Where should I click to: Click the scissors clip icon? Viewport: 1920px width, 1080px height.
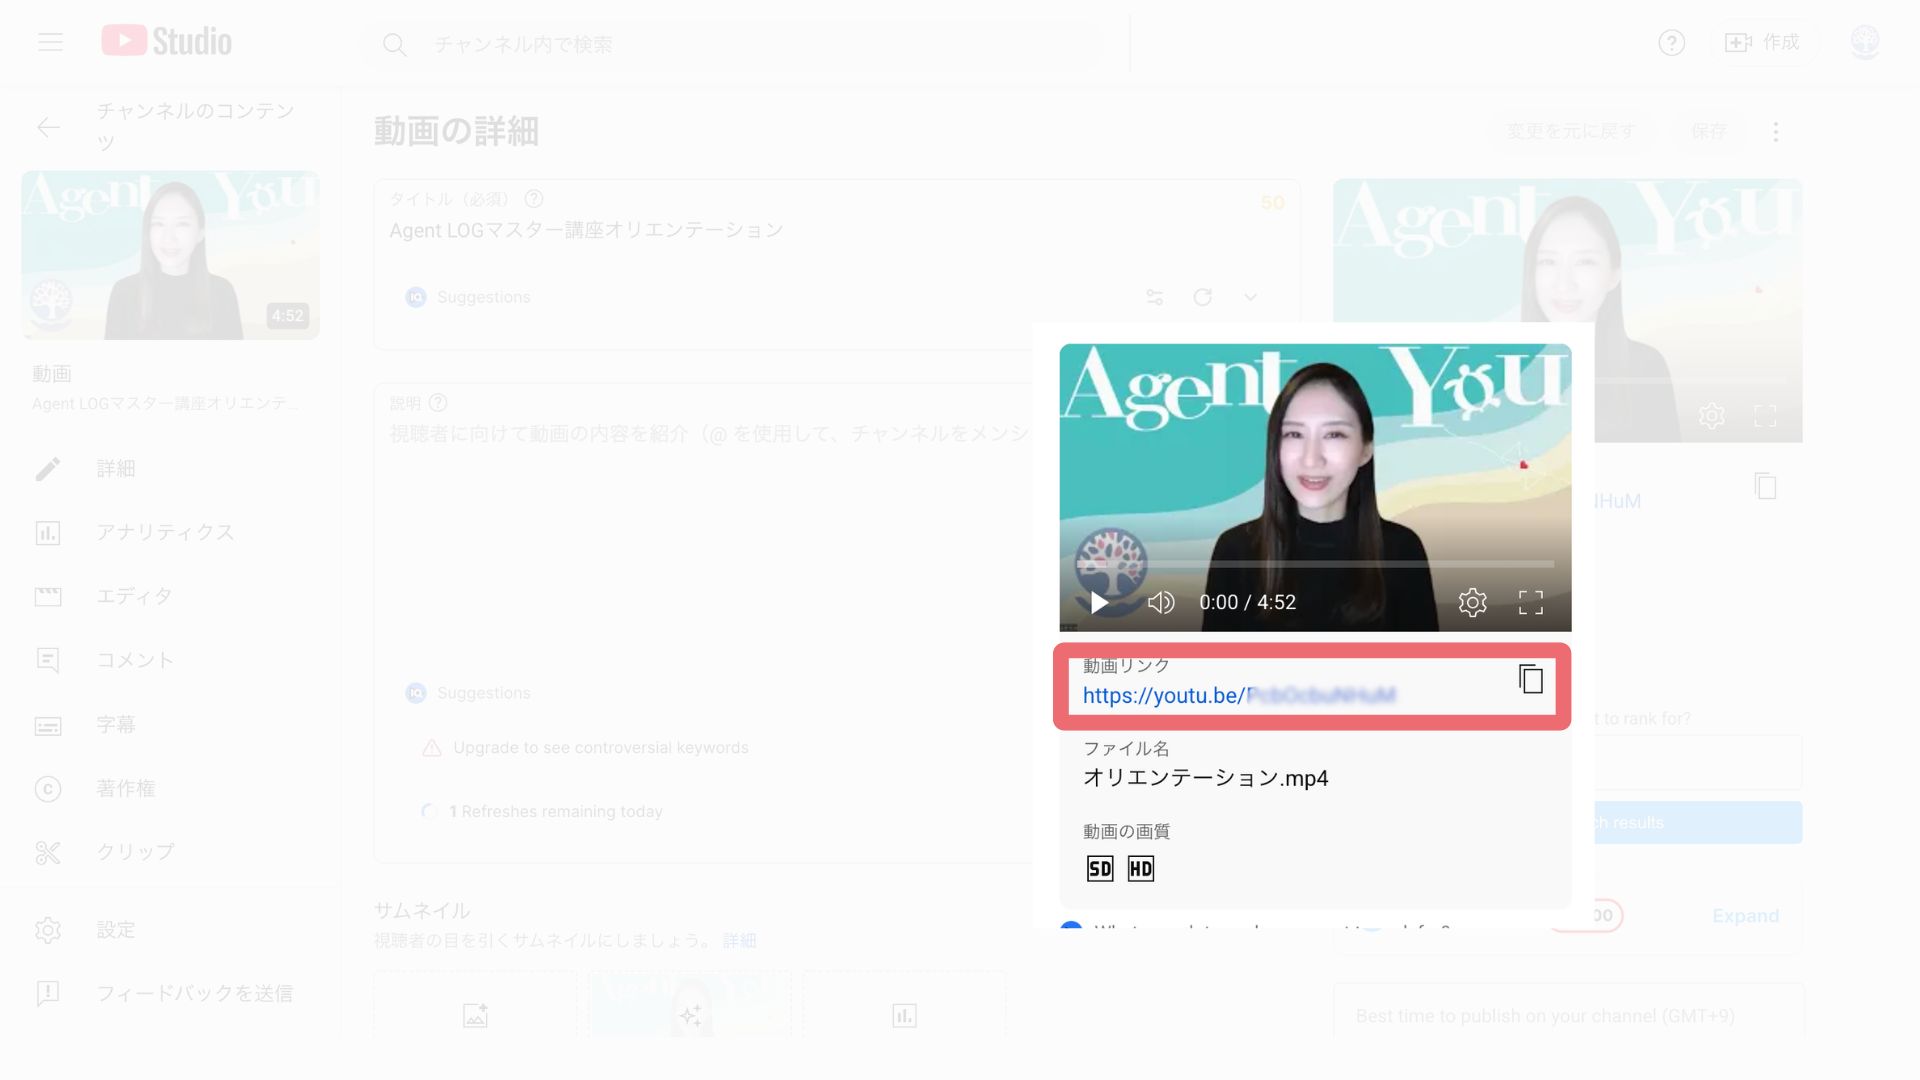click(48, 852)
